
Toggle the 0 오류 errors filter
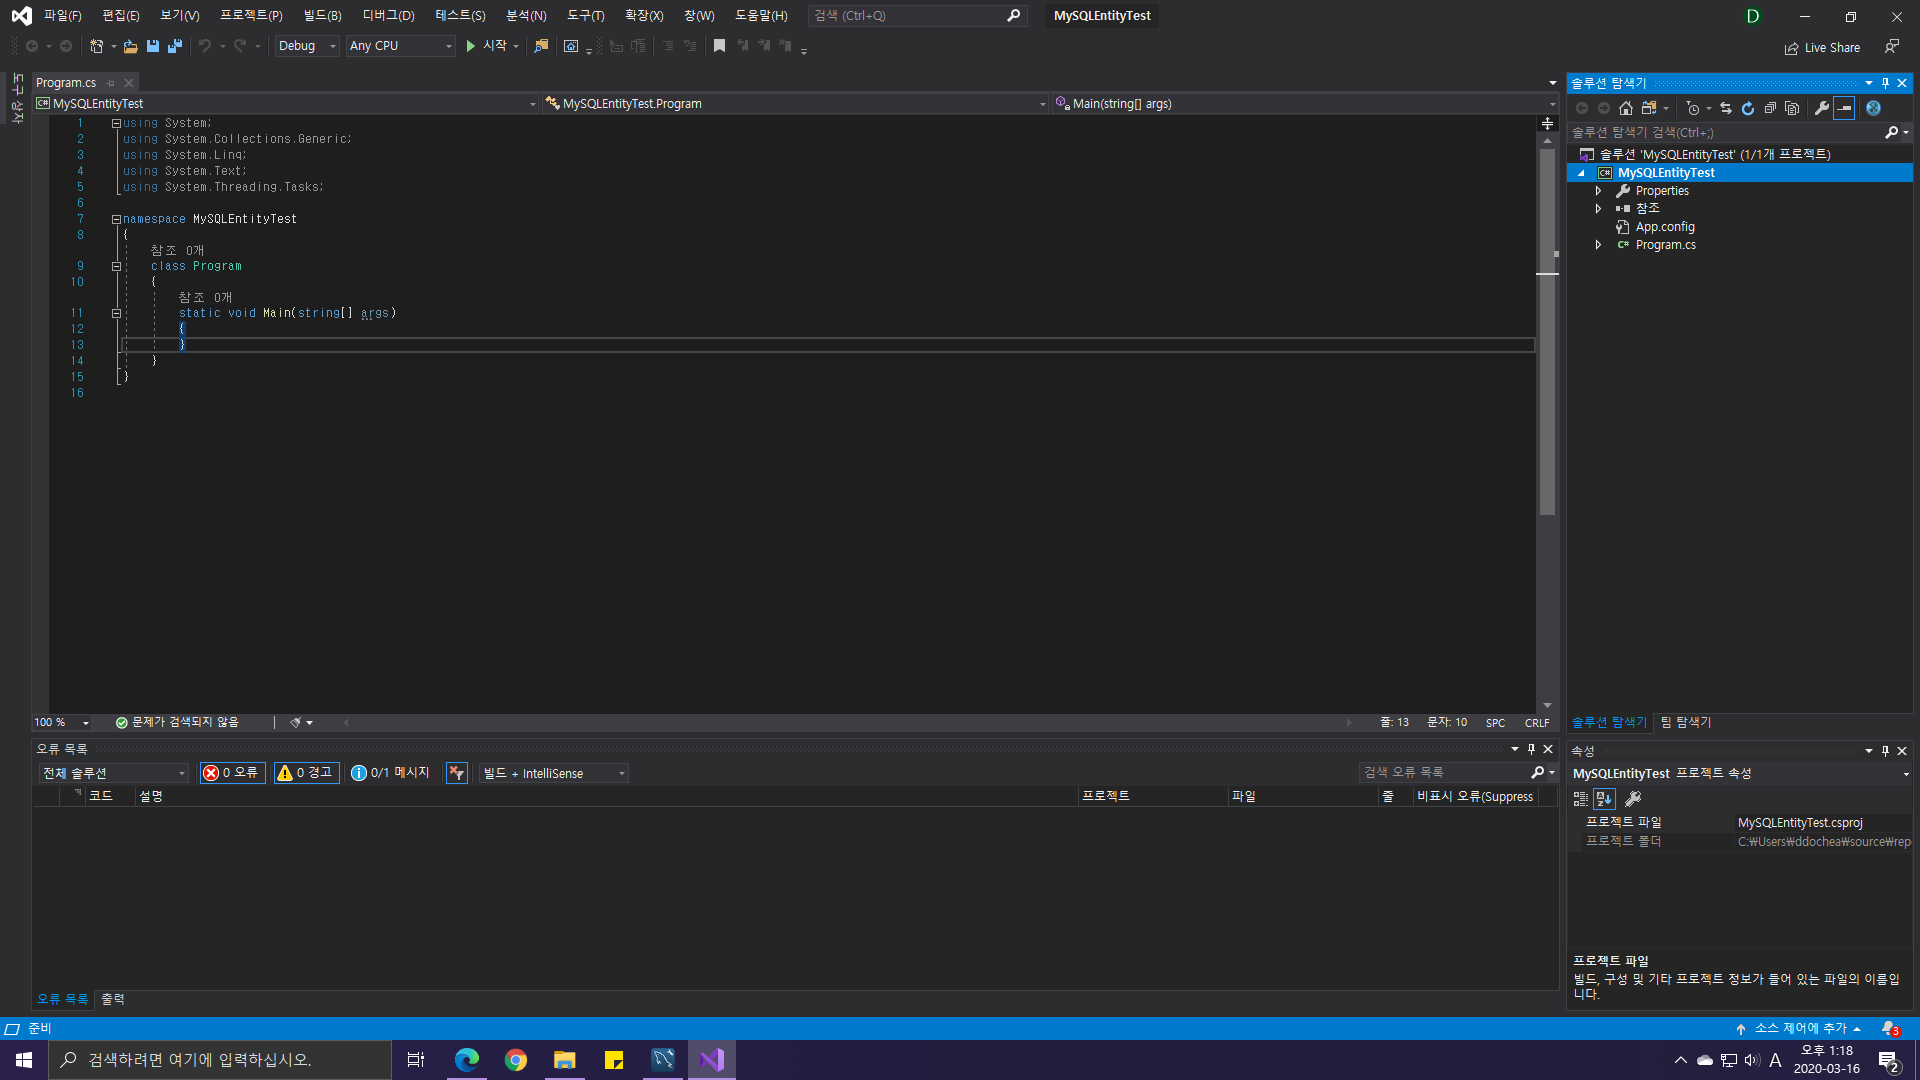point(232,773)
